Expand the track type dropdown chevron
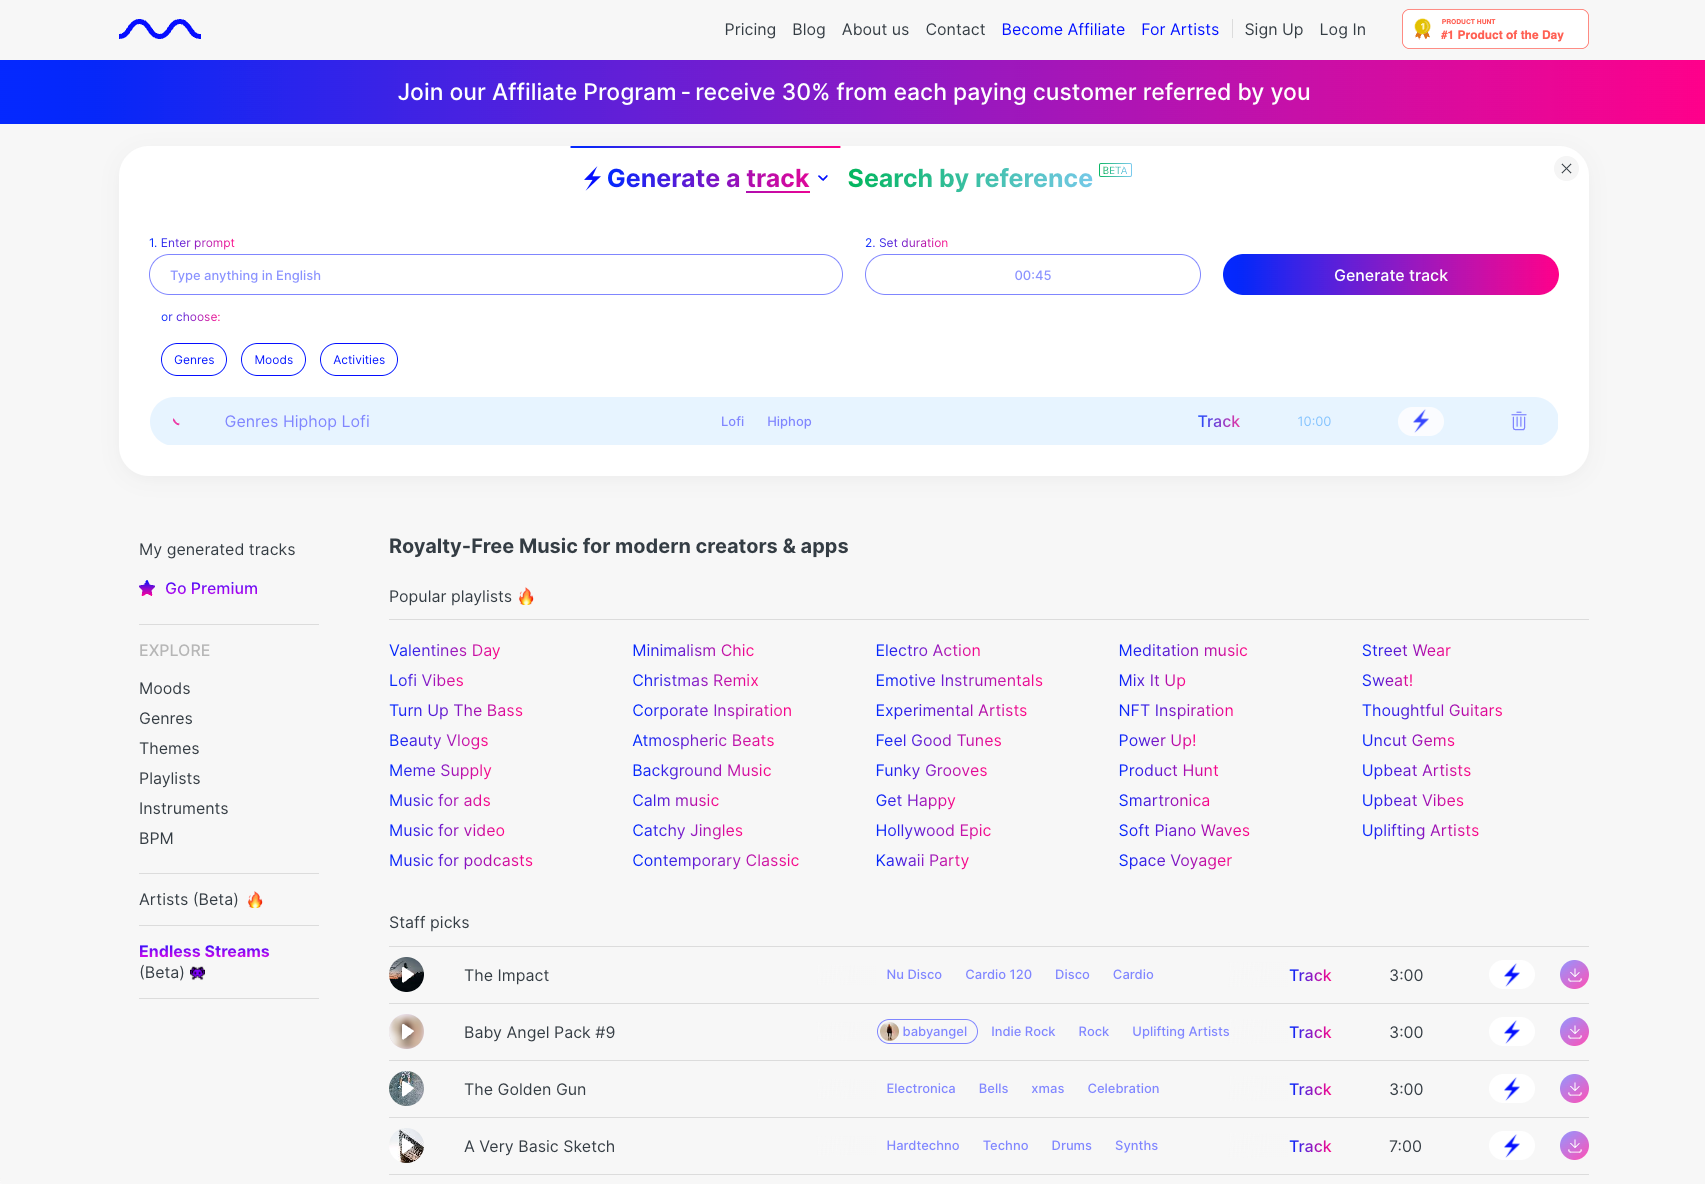Viewport: 1705px width, 1184px height. (x=823, y=178)
